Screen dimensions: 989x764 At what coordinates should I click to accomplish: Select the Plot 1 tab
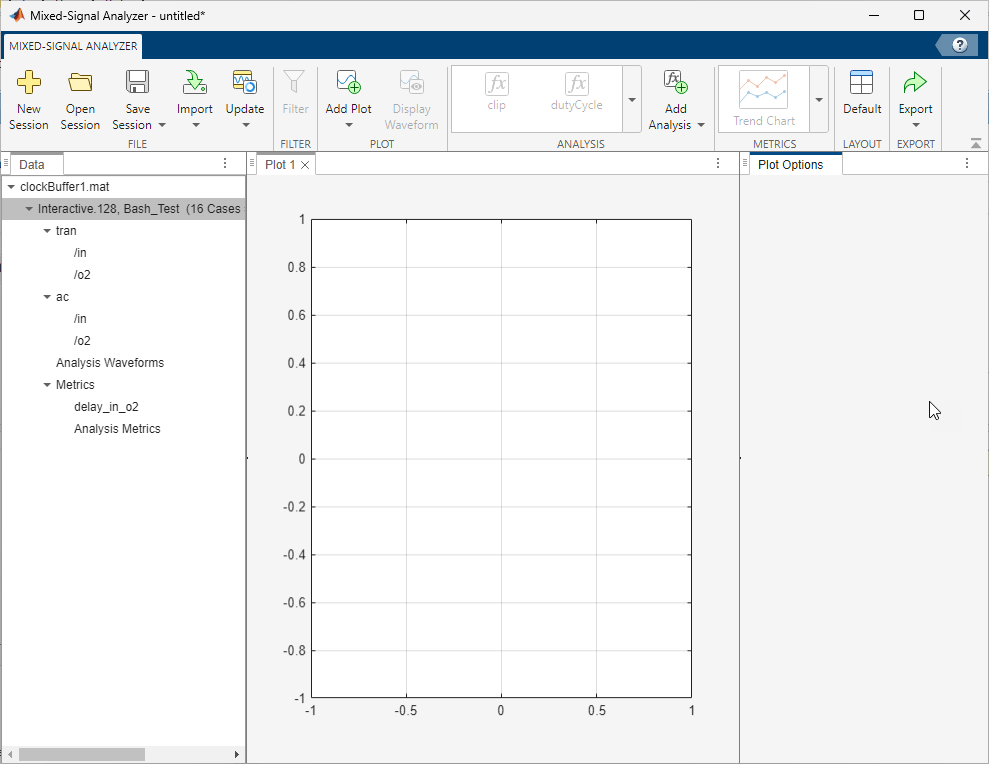pyautogui.click(x=279, y=165)
